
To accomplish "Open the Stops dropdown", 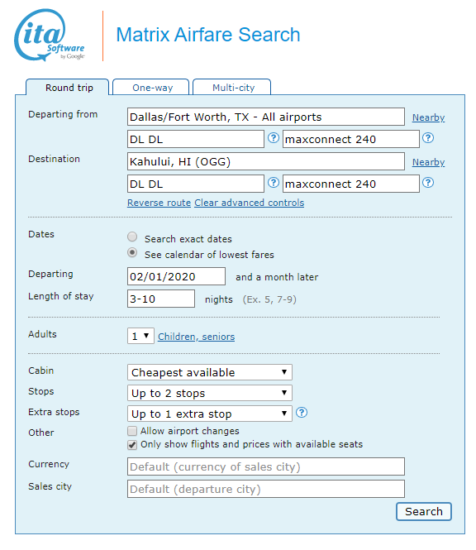I will pyautogui.click(x=210, y=393).
